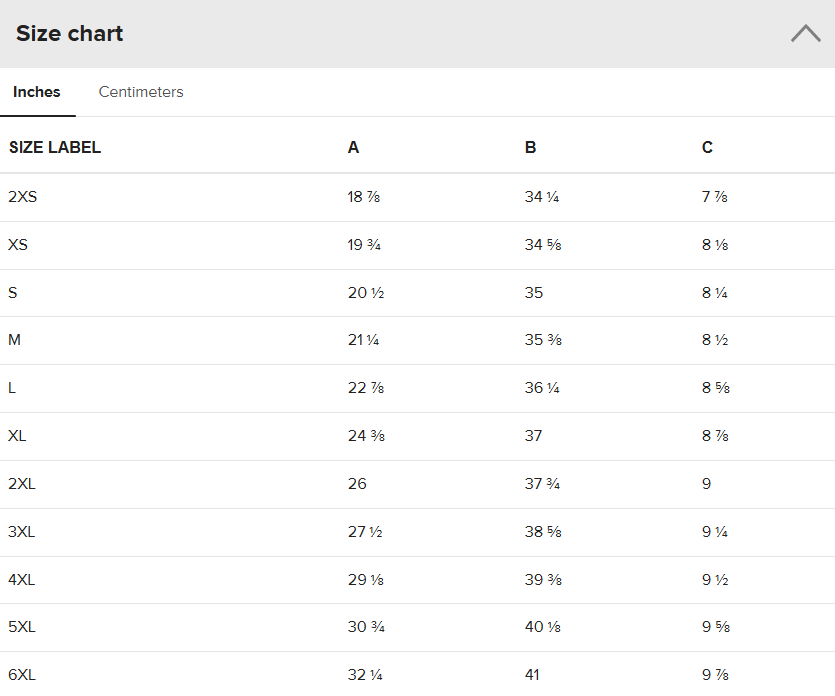Click the SIZE LABEL column header
This screenshot has width=835, height=696.
tap(55, 148)
